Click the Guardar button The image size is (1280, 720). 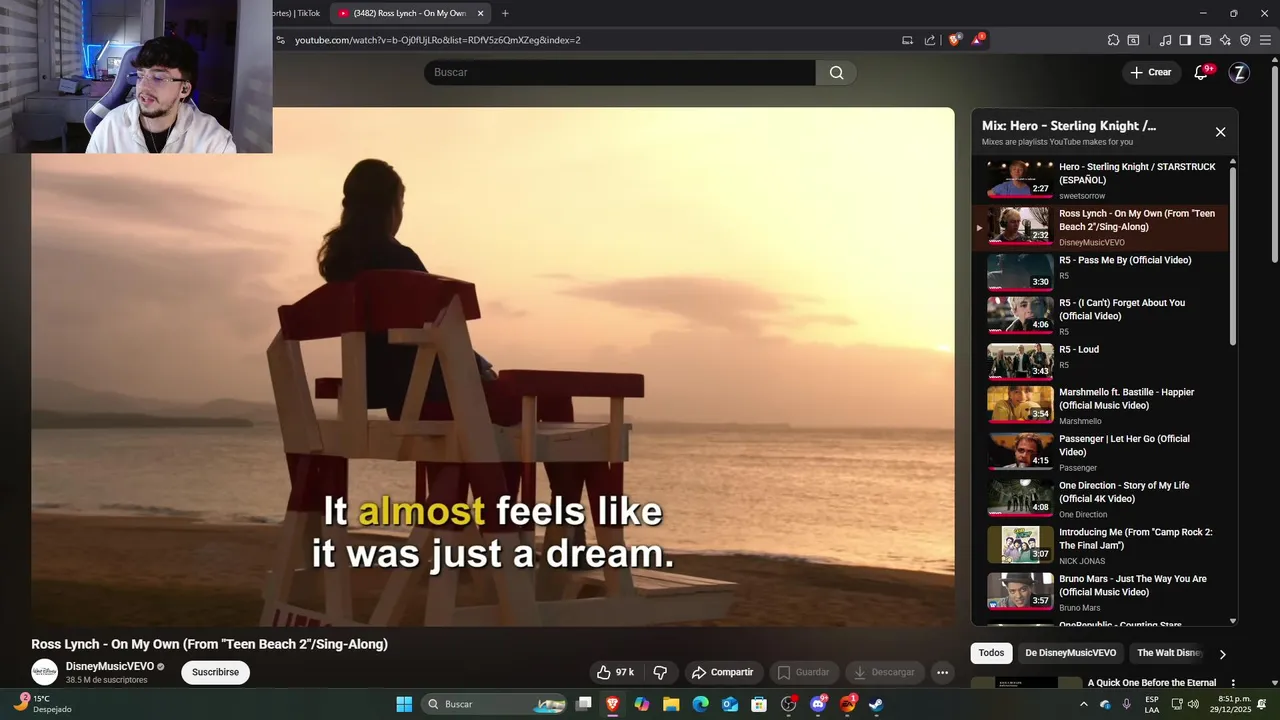coord(804,672)
